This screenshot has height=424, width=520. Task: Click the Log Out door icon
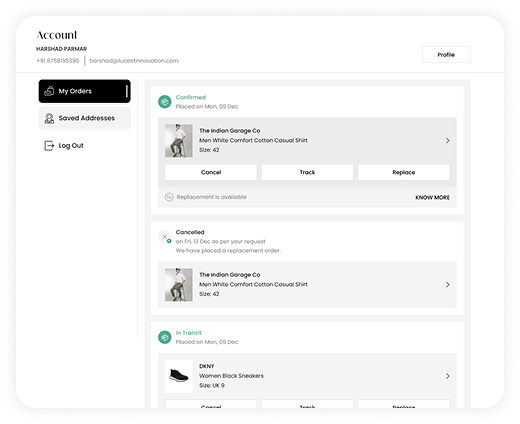click(49, 146)
